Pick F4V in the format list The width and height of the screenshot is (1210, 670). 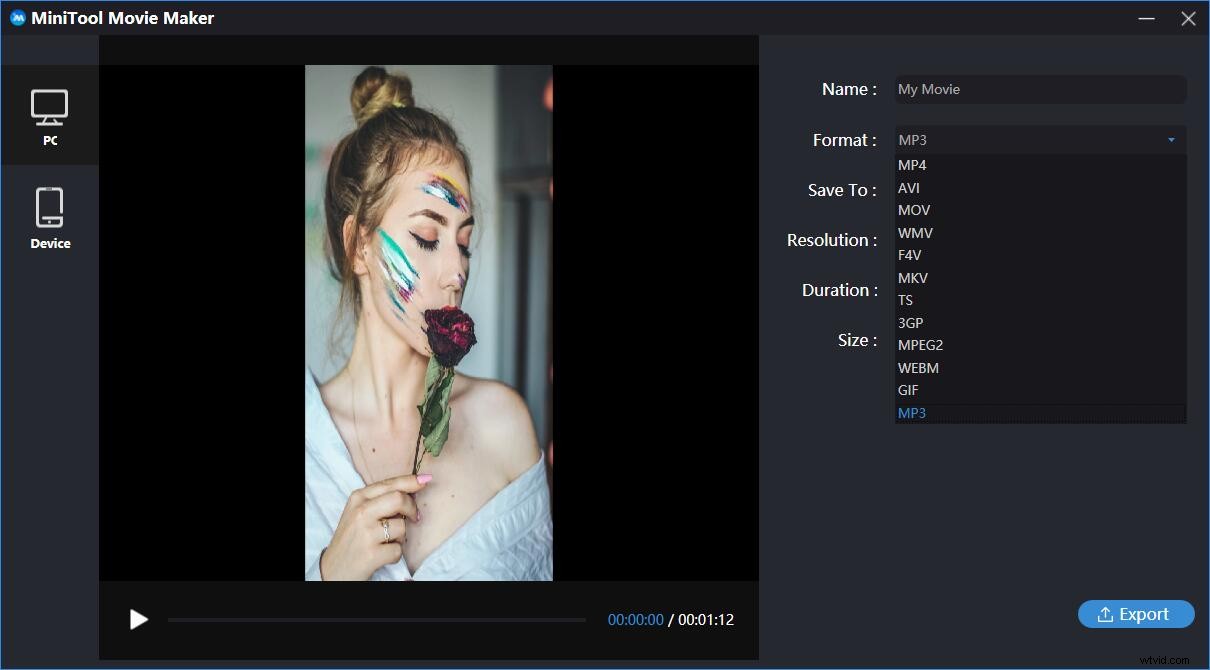tap(910, 255)
